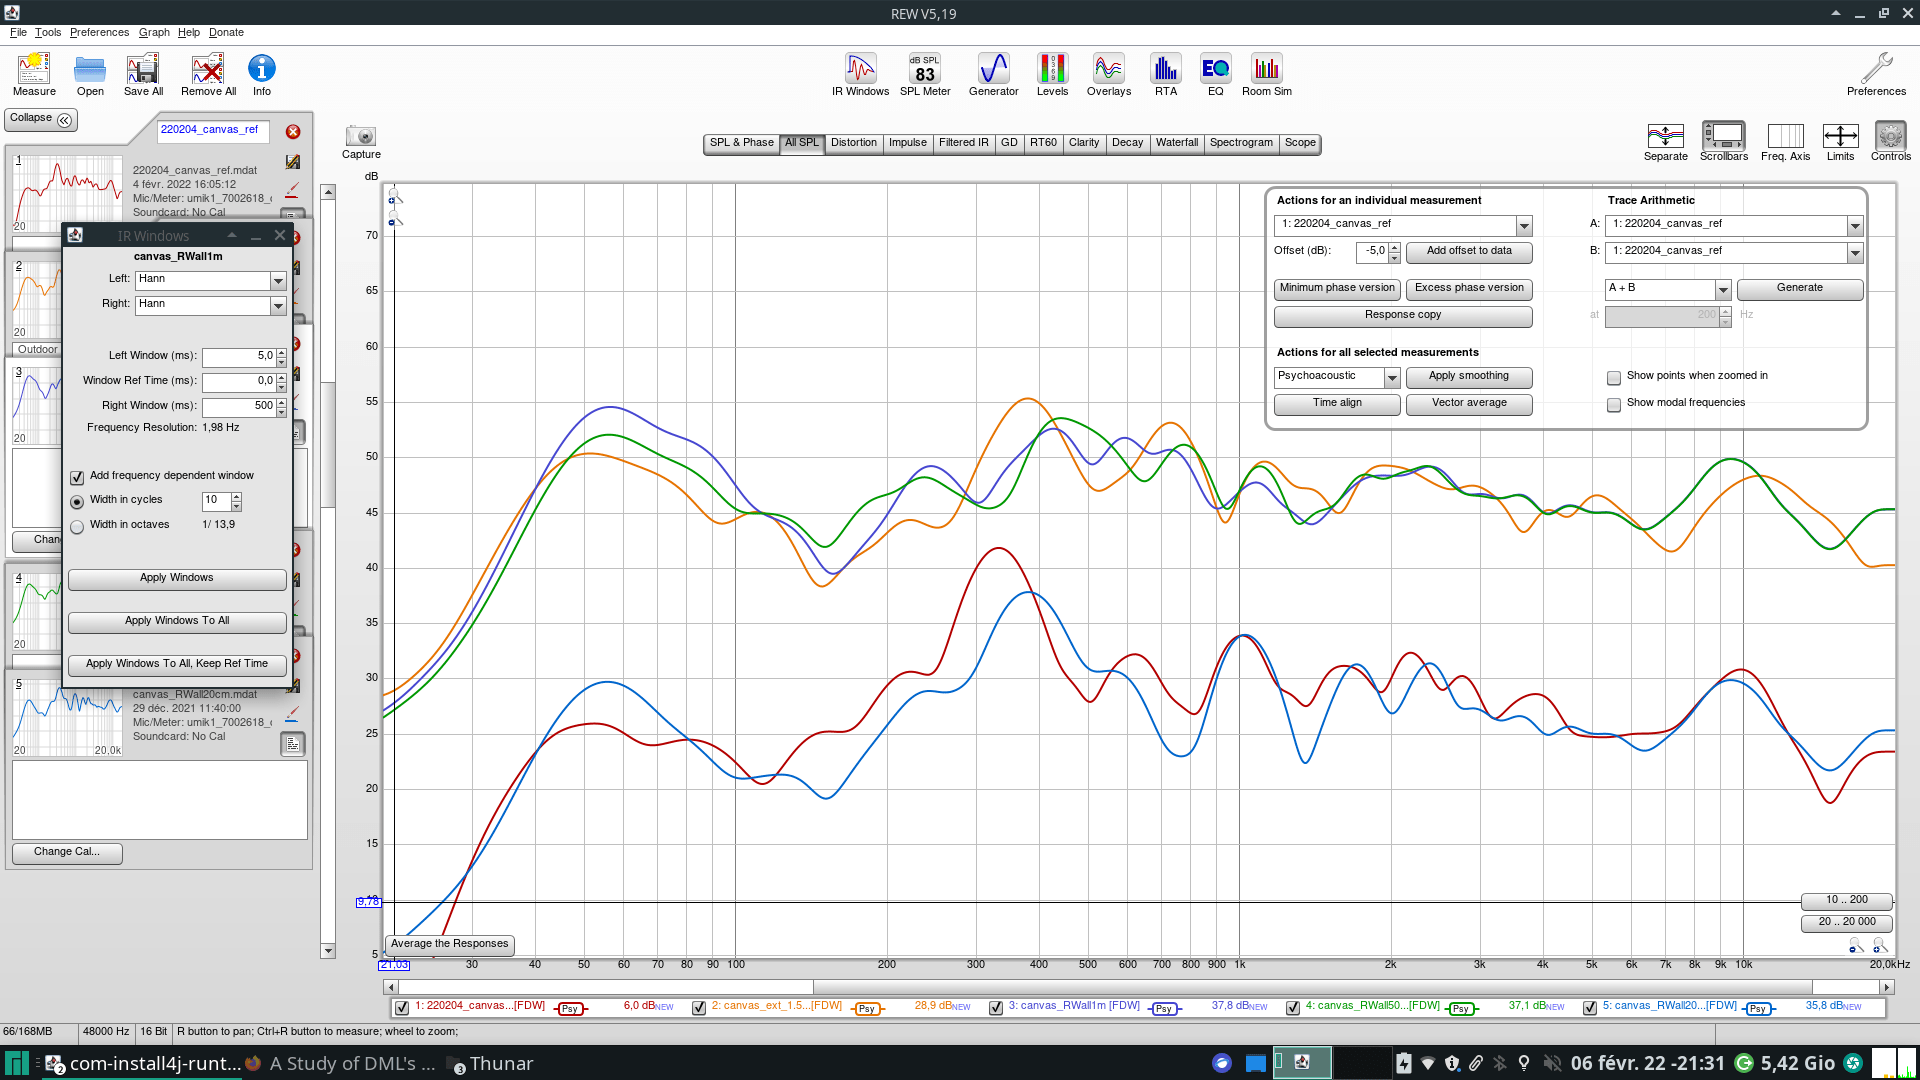The image size is (1920, 1080).
Task: Click Average the Responses button
Action: [449, 944]
